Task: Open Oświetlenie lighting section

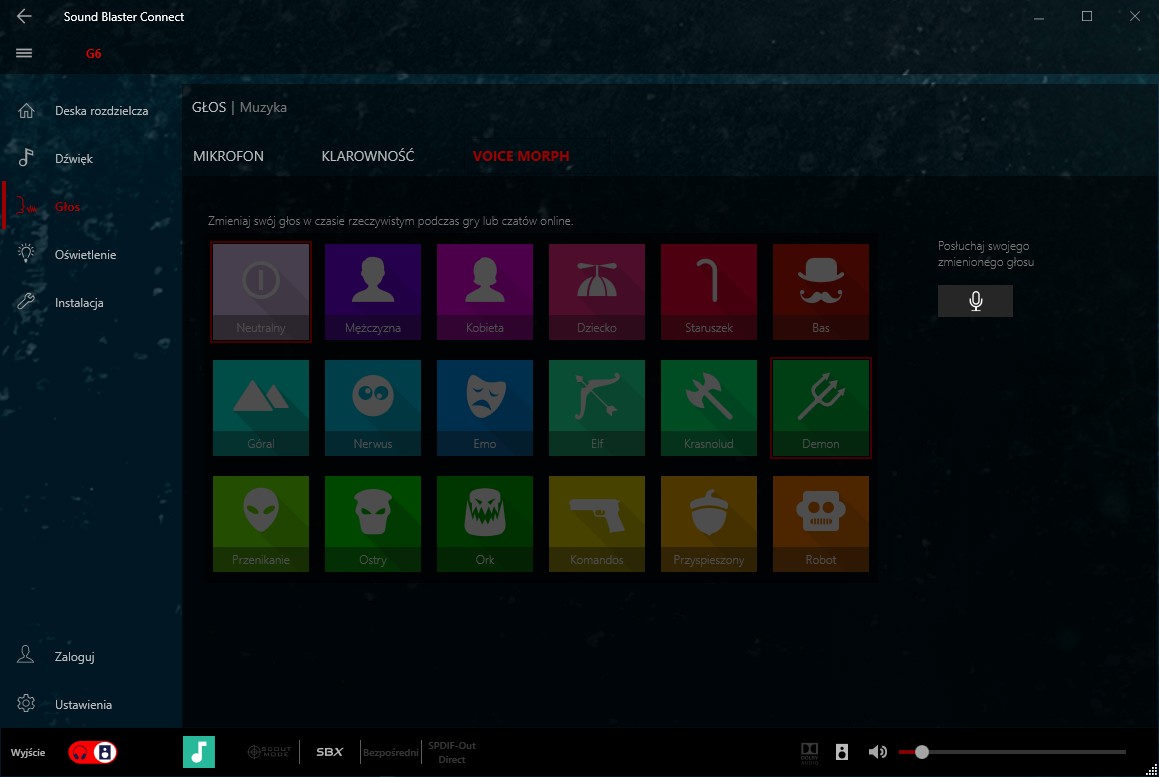Action: [91, 254]
